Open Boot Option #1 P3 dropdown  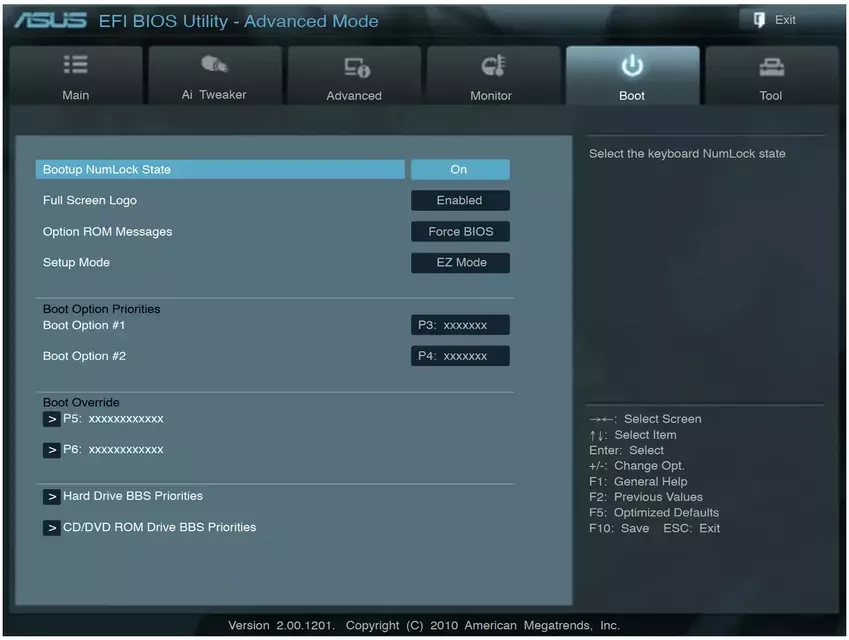click(460, 325)
